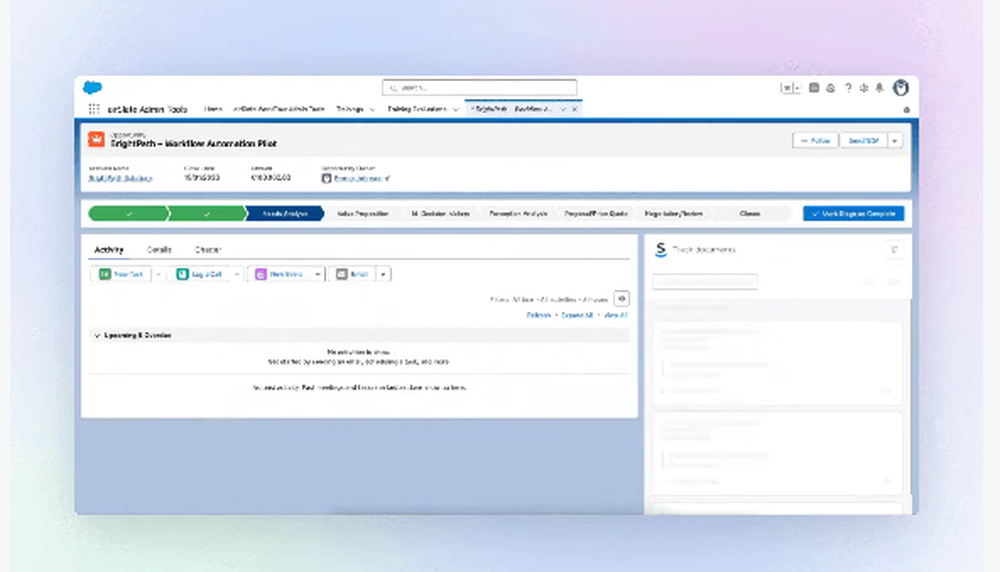Click the Log a Call button
The height and width of the screenshot is (572, 1000).
tap(200, 274)
